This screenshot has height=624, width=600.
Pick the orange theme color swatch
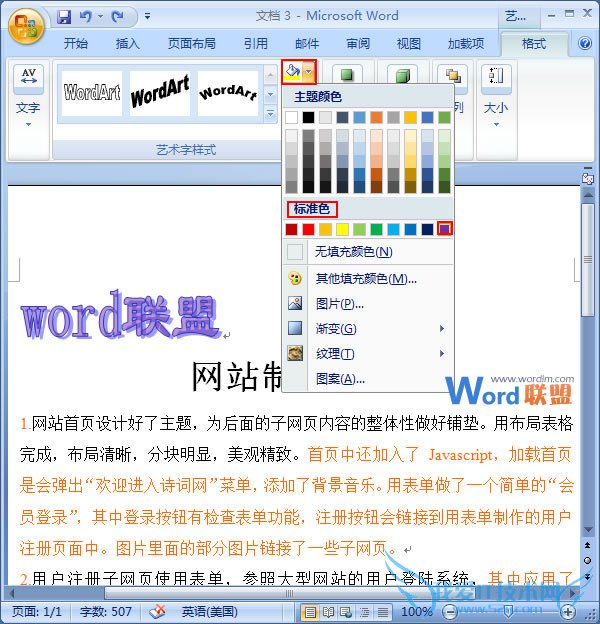click(376, 117)
